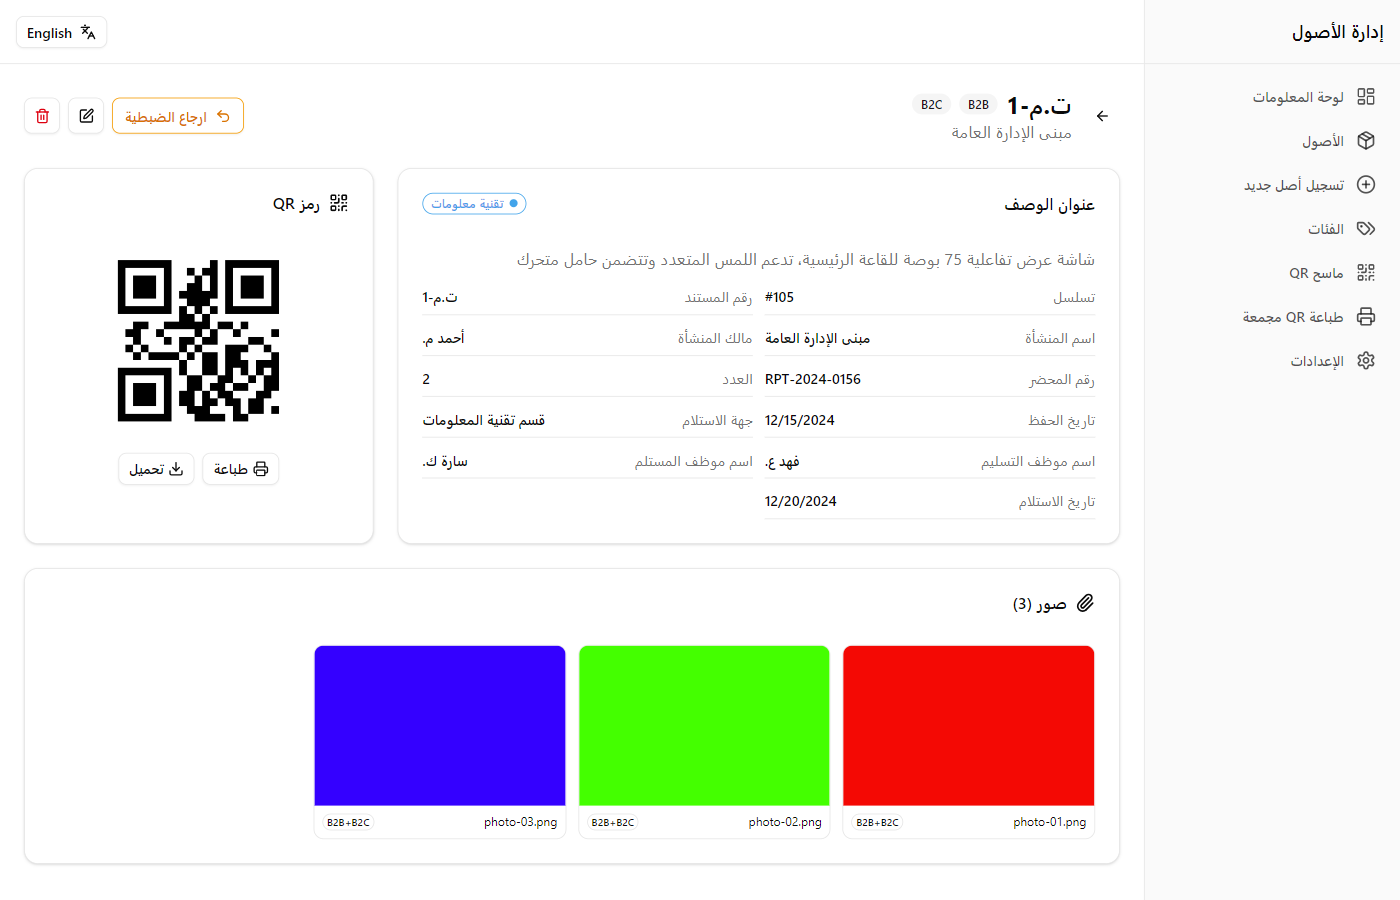
Task: Click the edit pencil icon
Action: pos(86,116)
